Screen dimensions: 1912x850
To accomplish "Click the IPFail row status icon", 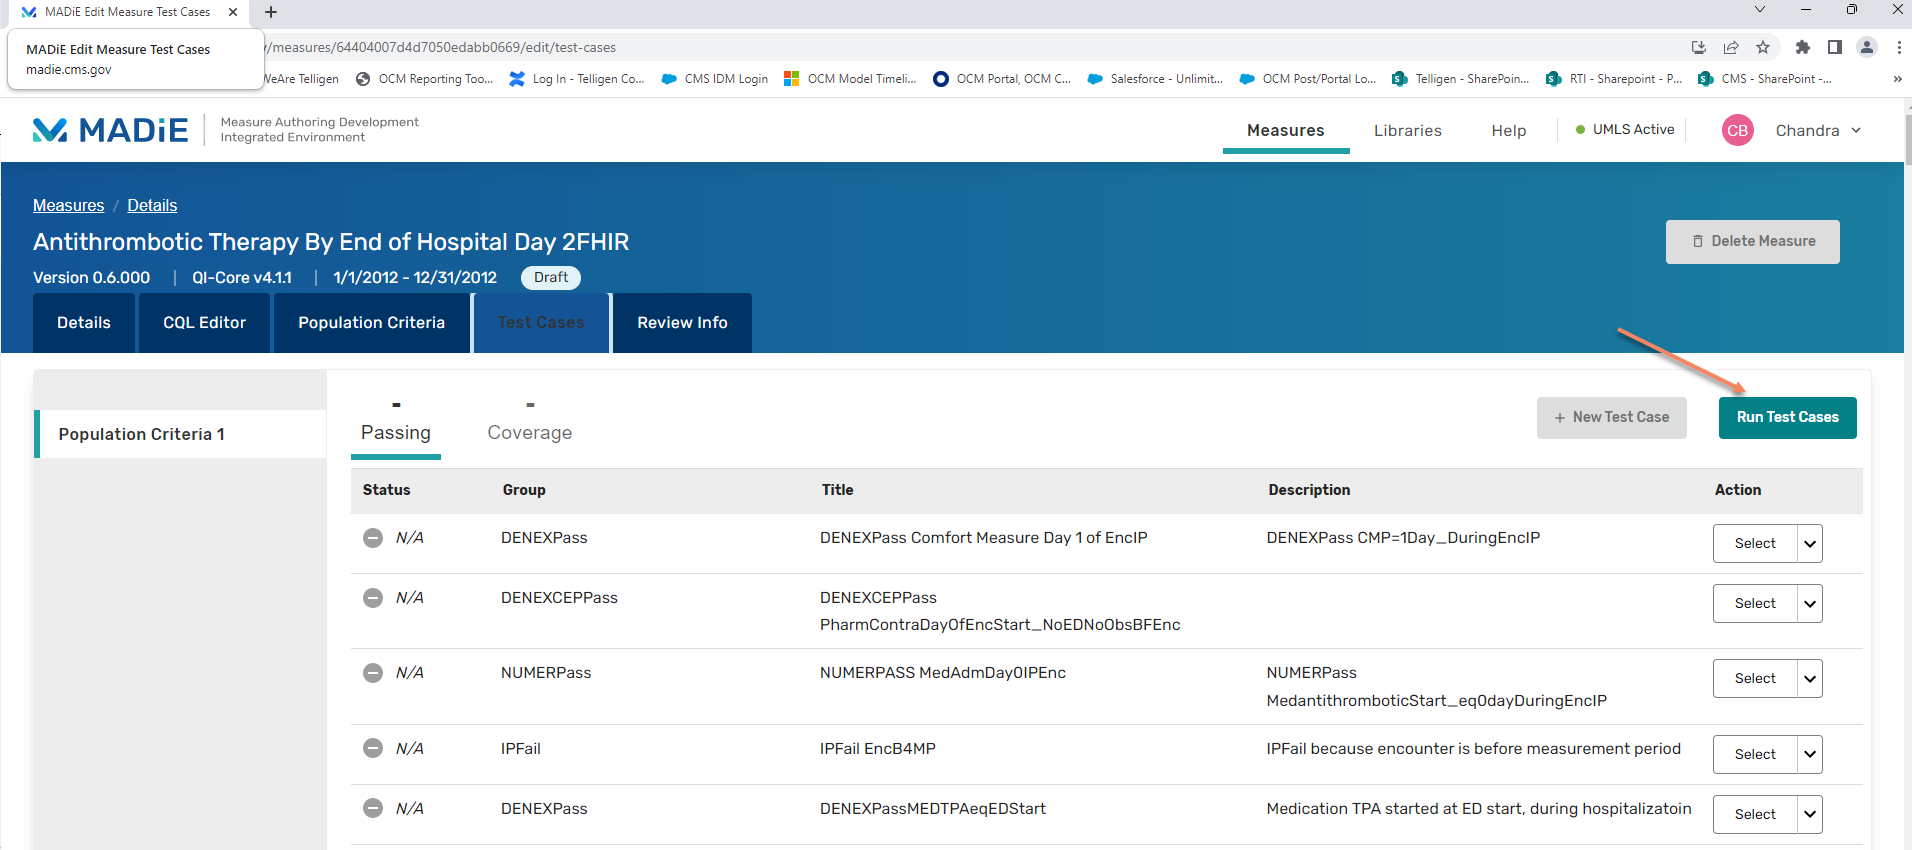I will (x=373, y=748).
